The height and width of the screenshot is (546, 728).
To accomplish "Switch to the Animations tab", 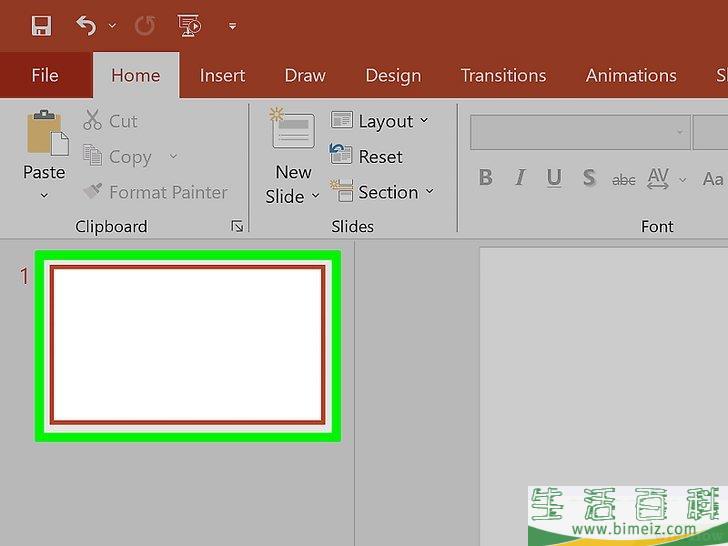I will (631, 75).
